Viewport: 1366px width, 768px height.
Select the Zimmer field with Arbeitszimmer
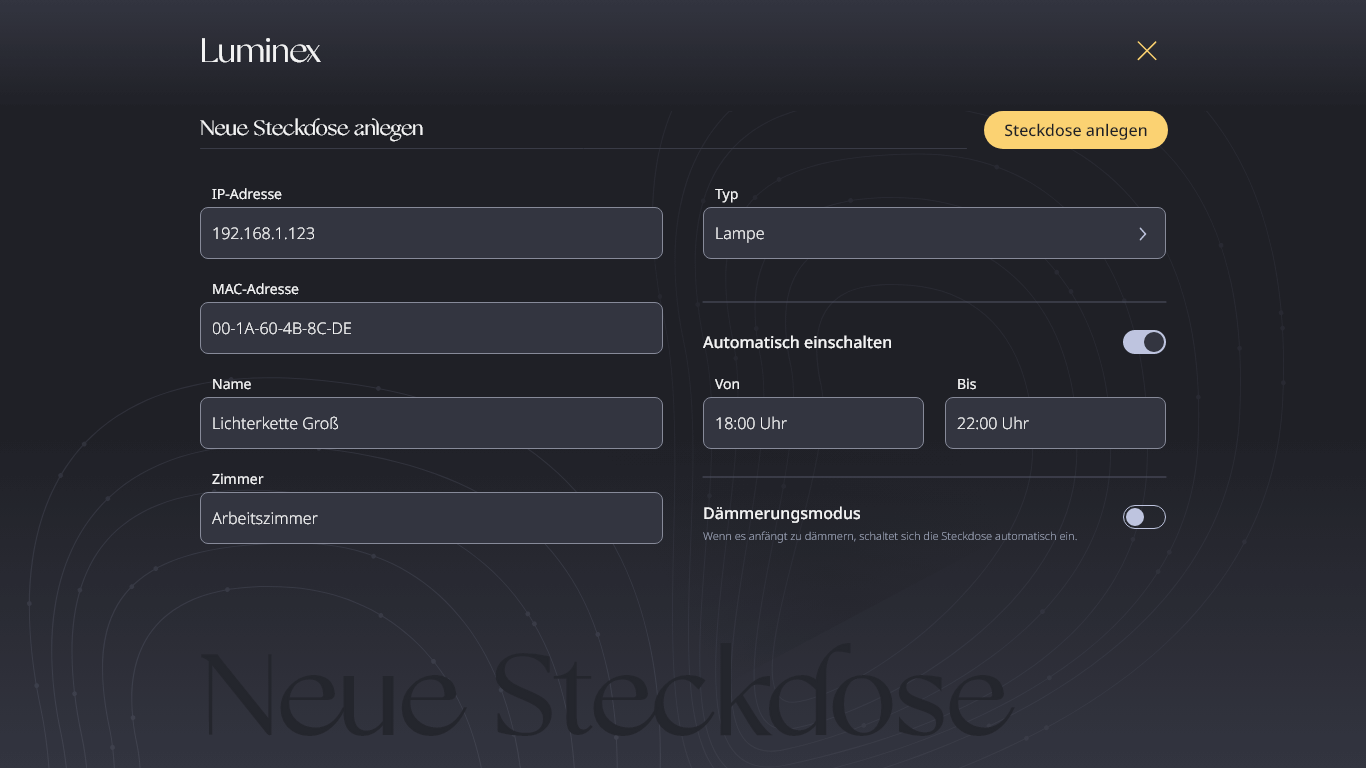[x=431, y=518]
